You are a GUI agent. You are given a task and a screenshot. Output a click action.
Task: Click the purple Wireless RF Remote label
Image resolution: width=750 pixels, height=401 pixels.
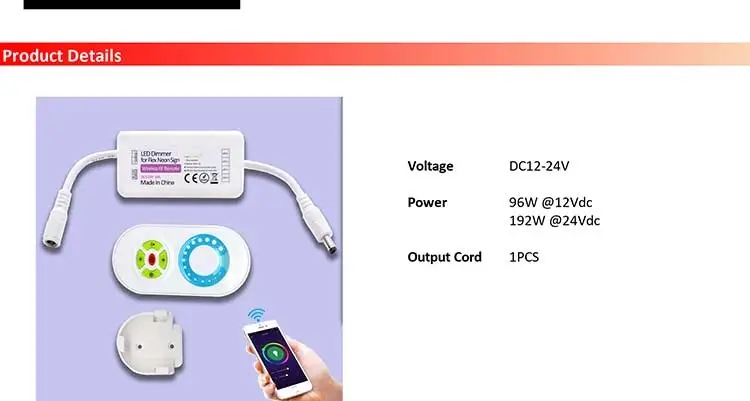tap(161, 168)
